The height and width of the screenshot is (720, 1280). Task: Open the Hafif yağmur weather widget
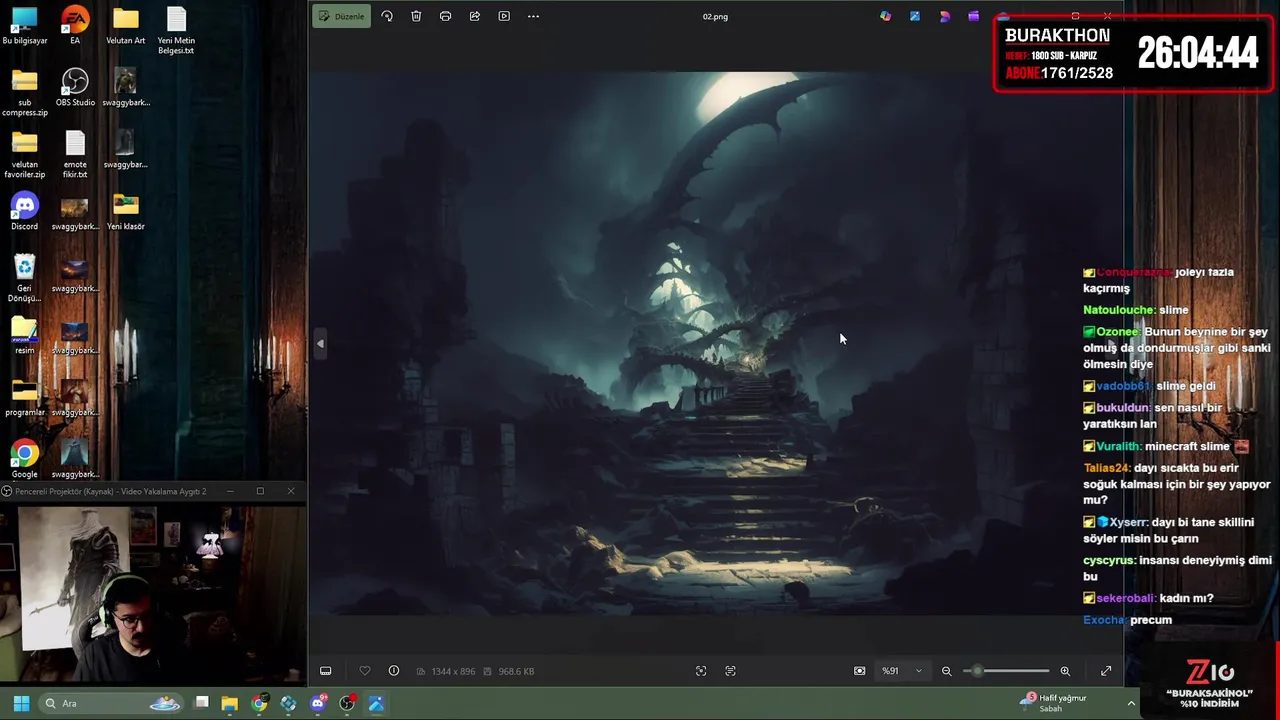(x=1054, y=703)
